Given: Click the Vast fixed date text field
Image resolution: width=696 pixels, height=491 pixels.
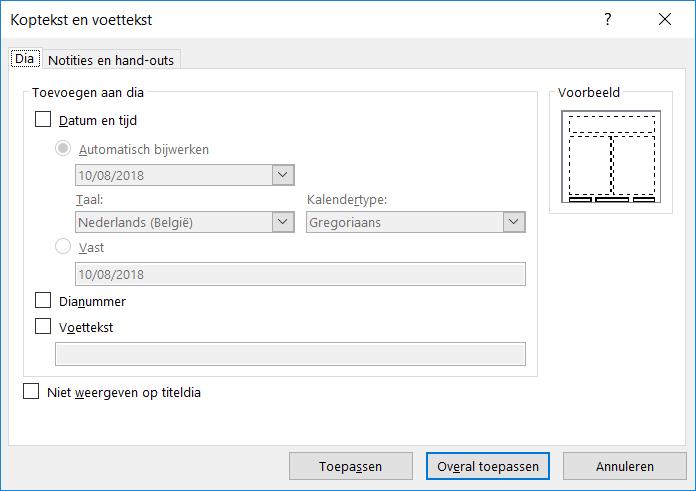Looking at the screenshot, I should pyautogui.click(x=300, y=274).
